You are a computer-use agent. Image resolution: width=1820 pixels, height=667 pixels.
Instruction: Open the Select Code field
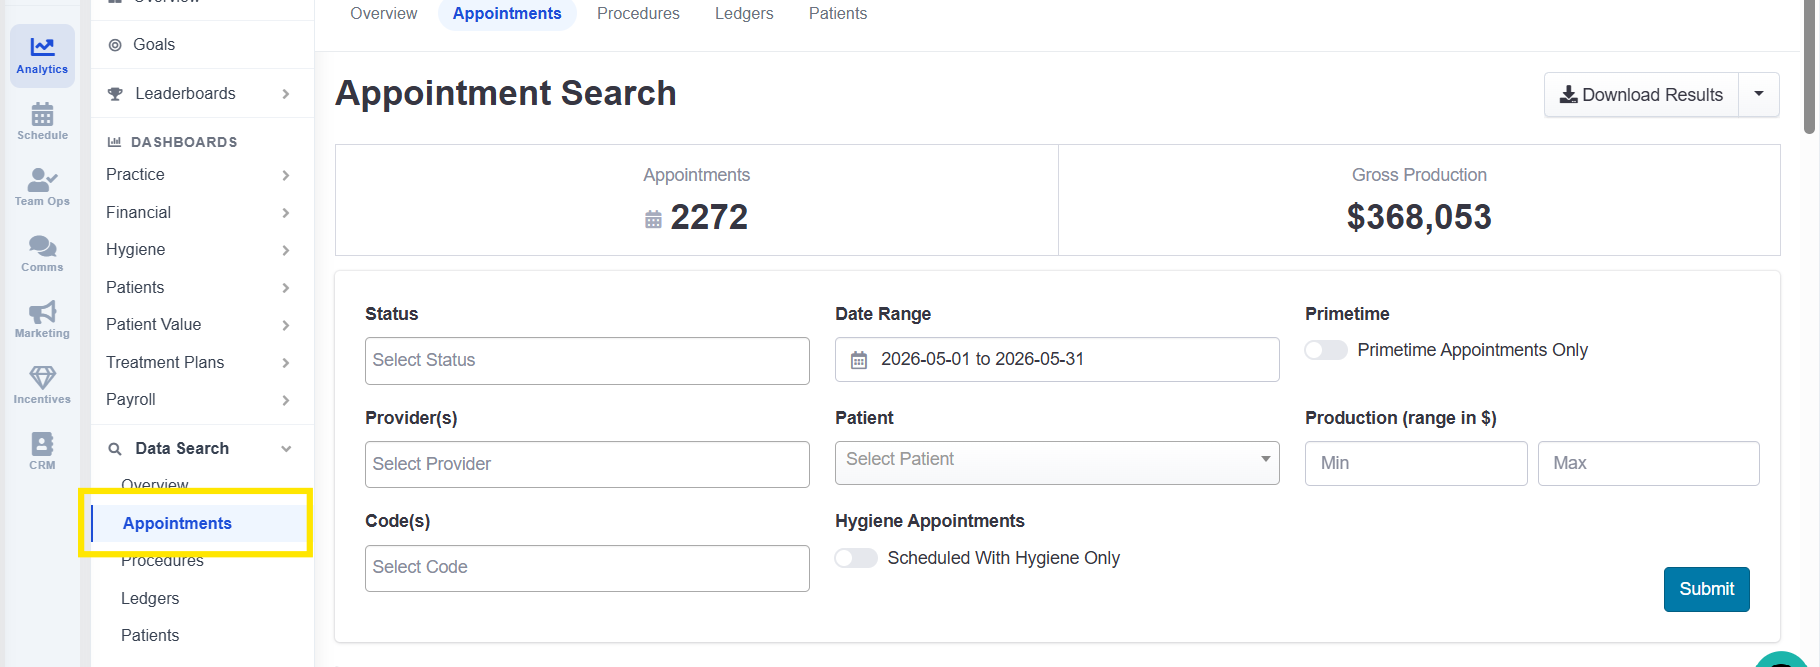point(587,568)
